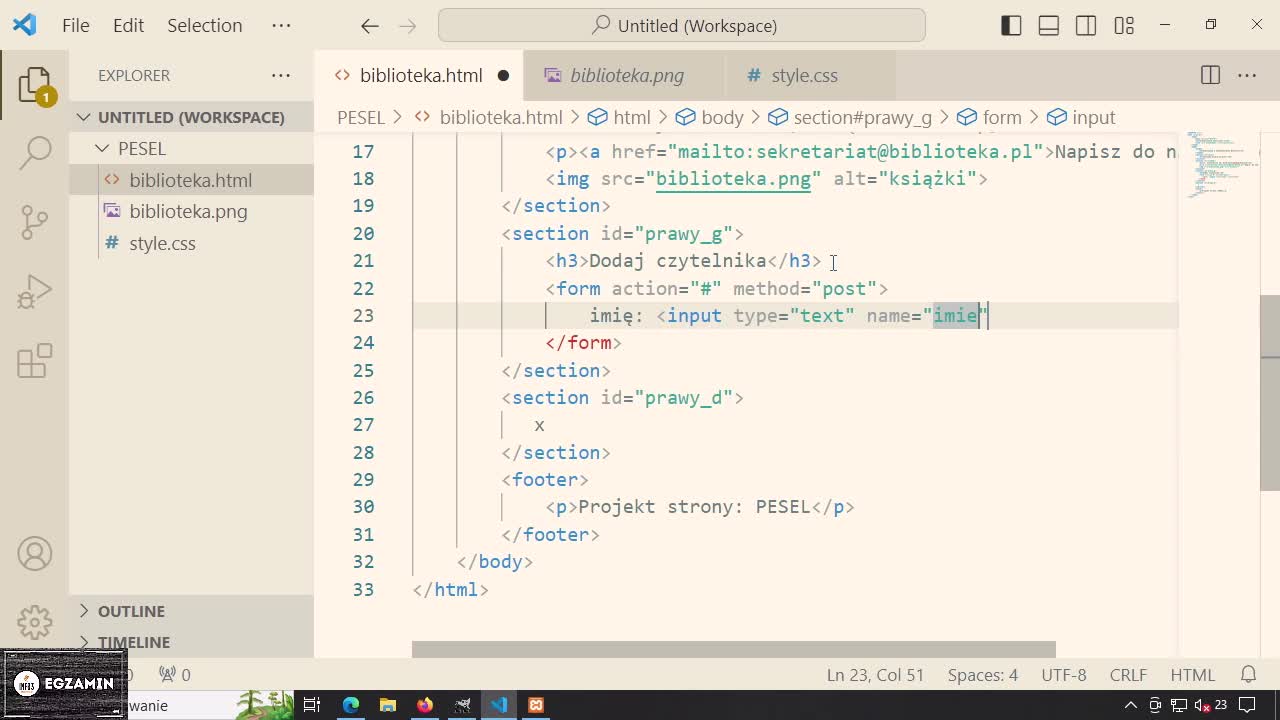Click the html breadcrumb

pyautogui.click(x=619, y=117)
